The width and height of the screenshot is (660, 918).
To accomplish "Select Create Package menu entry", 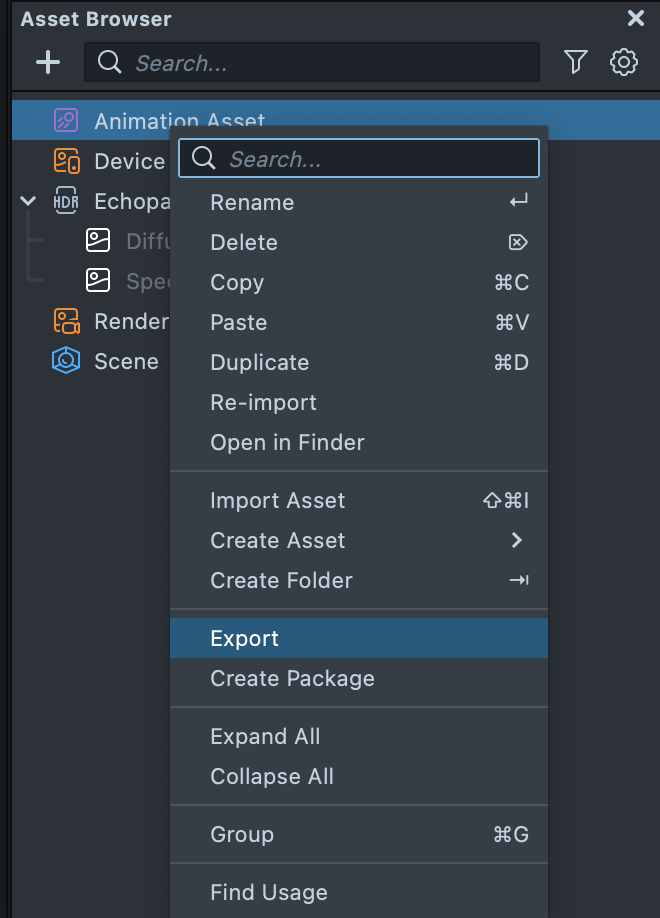I will point(292,678).
